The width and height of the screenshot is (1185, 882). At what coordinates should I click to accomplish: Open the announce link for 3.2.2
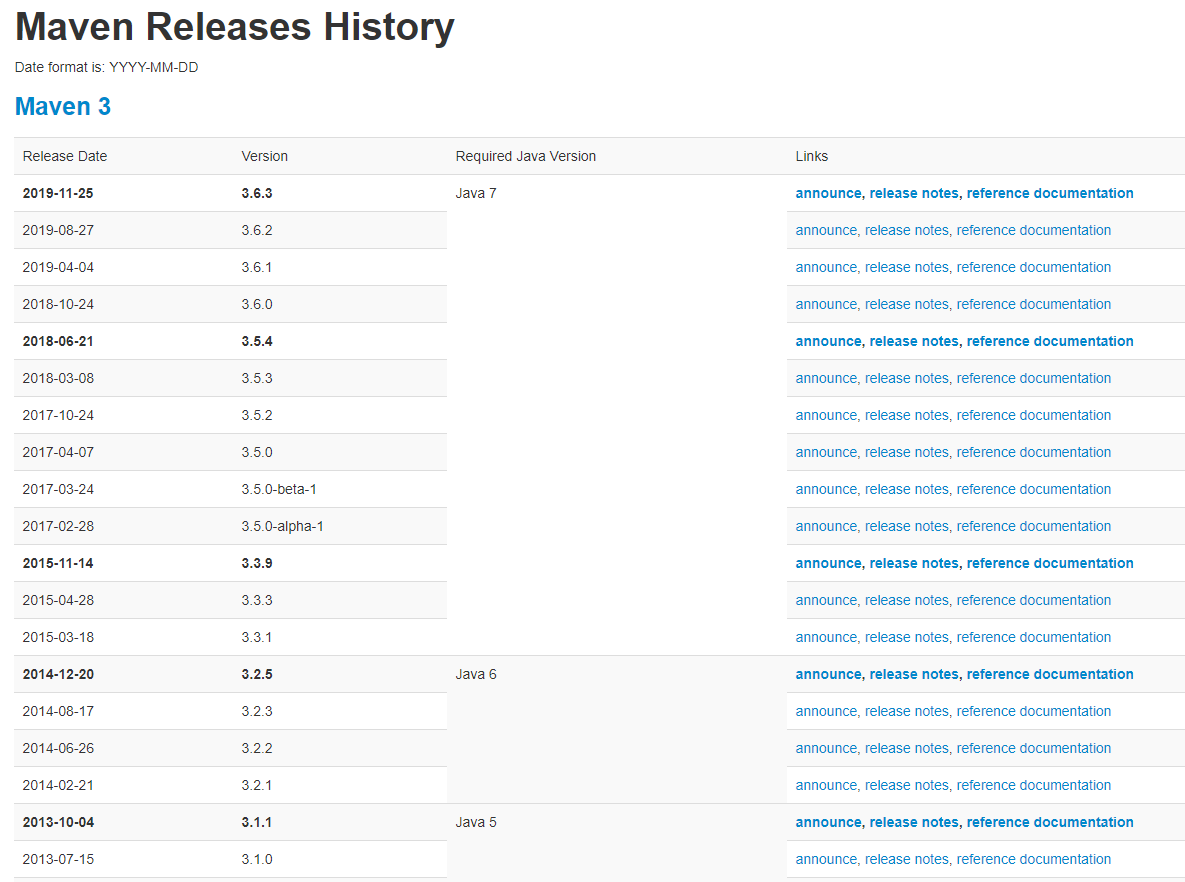[x=827, y=749]
